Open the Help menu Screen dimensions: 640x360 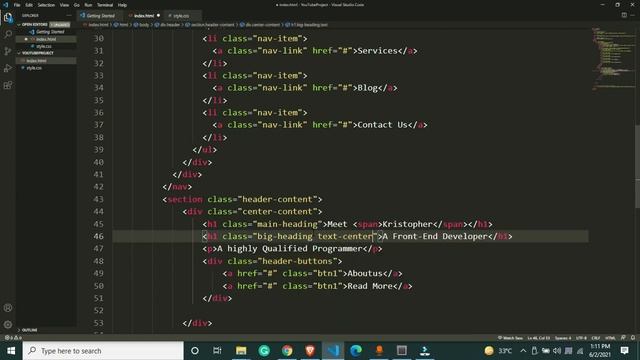122,5
